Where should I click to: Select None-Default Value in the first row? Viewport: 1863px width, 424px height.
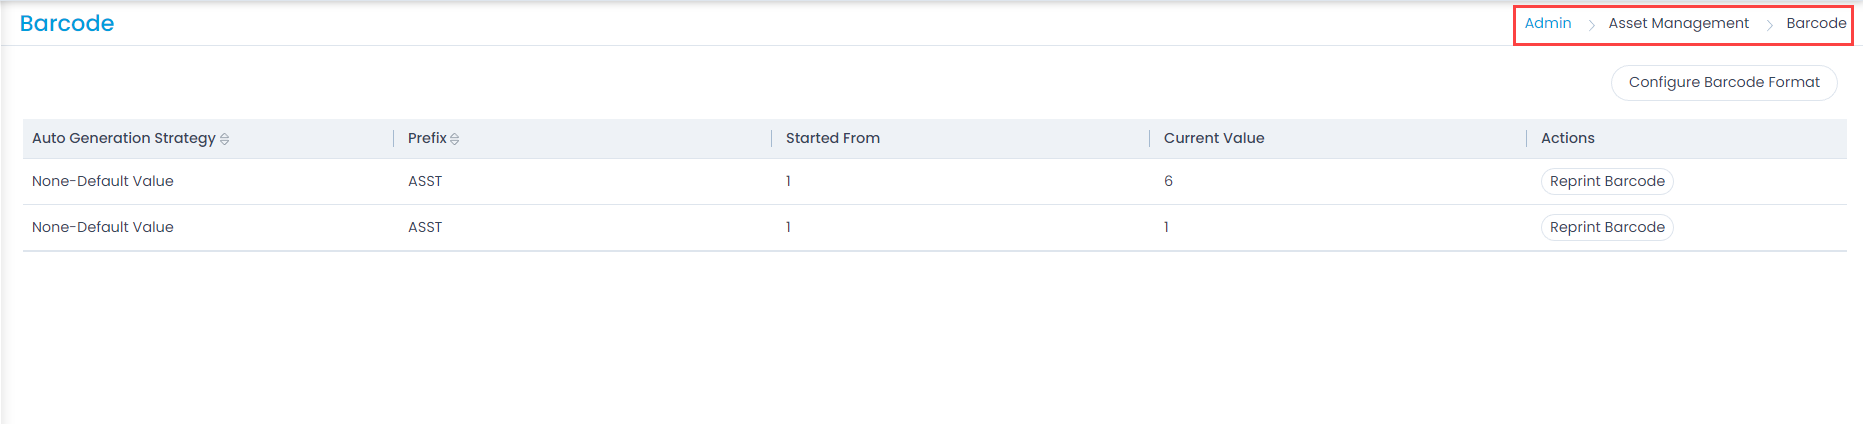[x=102, y=181]
